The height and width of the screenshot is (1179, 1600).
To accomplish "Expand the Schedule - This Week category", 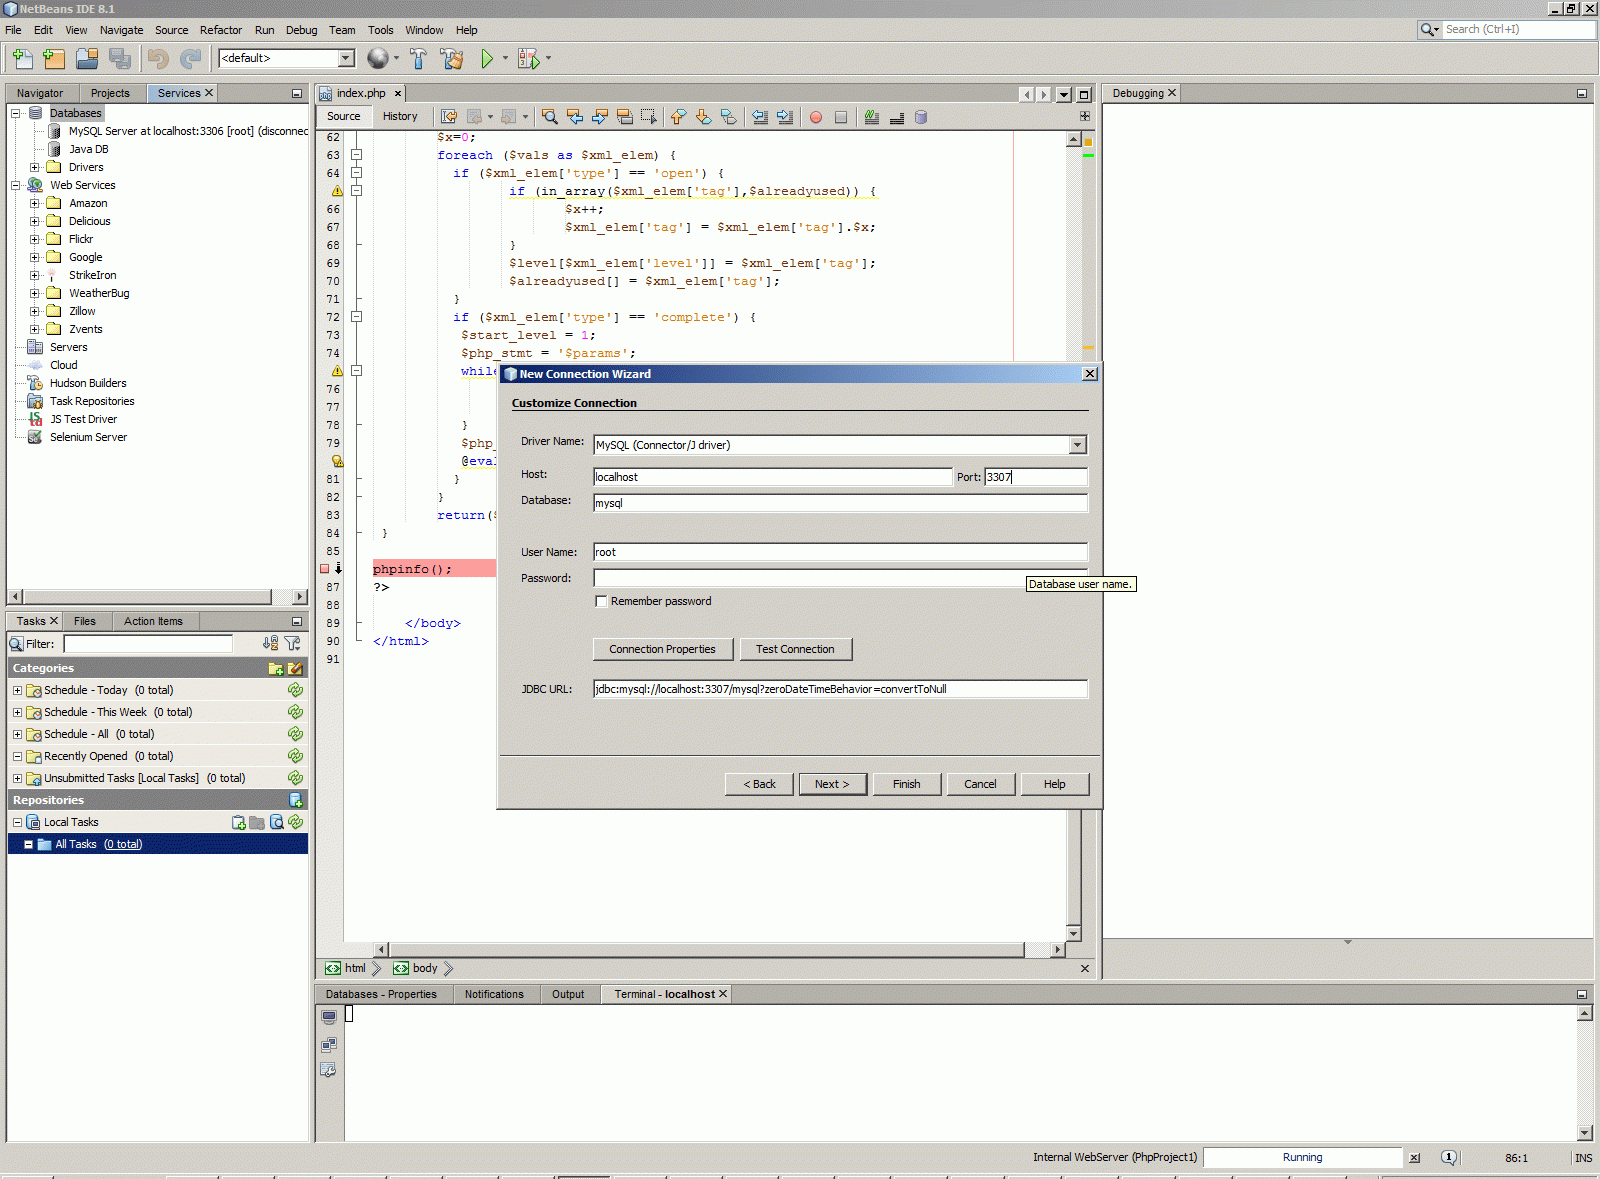I will click(x=17, y=712).
